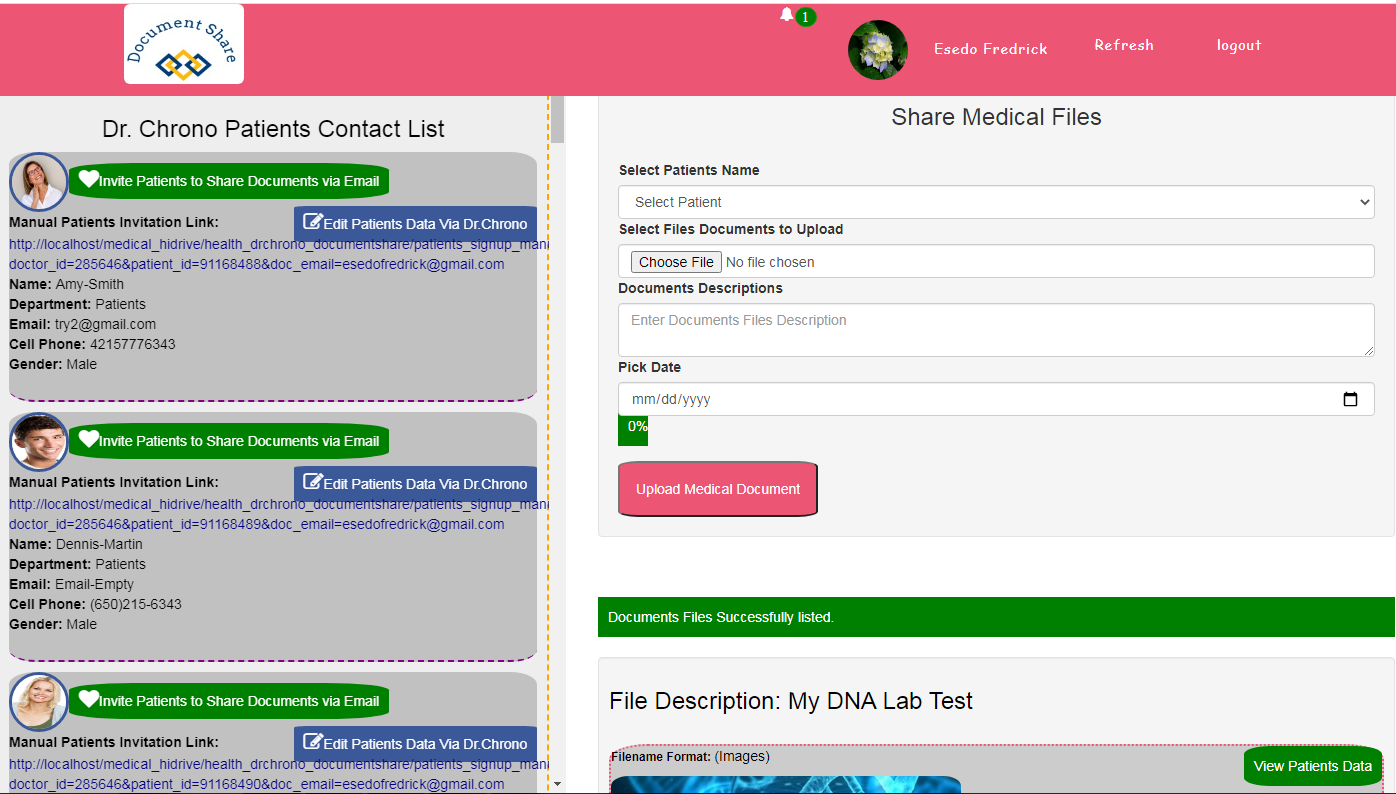
Task: Invite Dennis-Martin to share documents via email
Action: click(x=229, y=441)
